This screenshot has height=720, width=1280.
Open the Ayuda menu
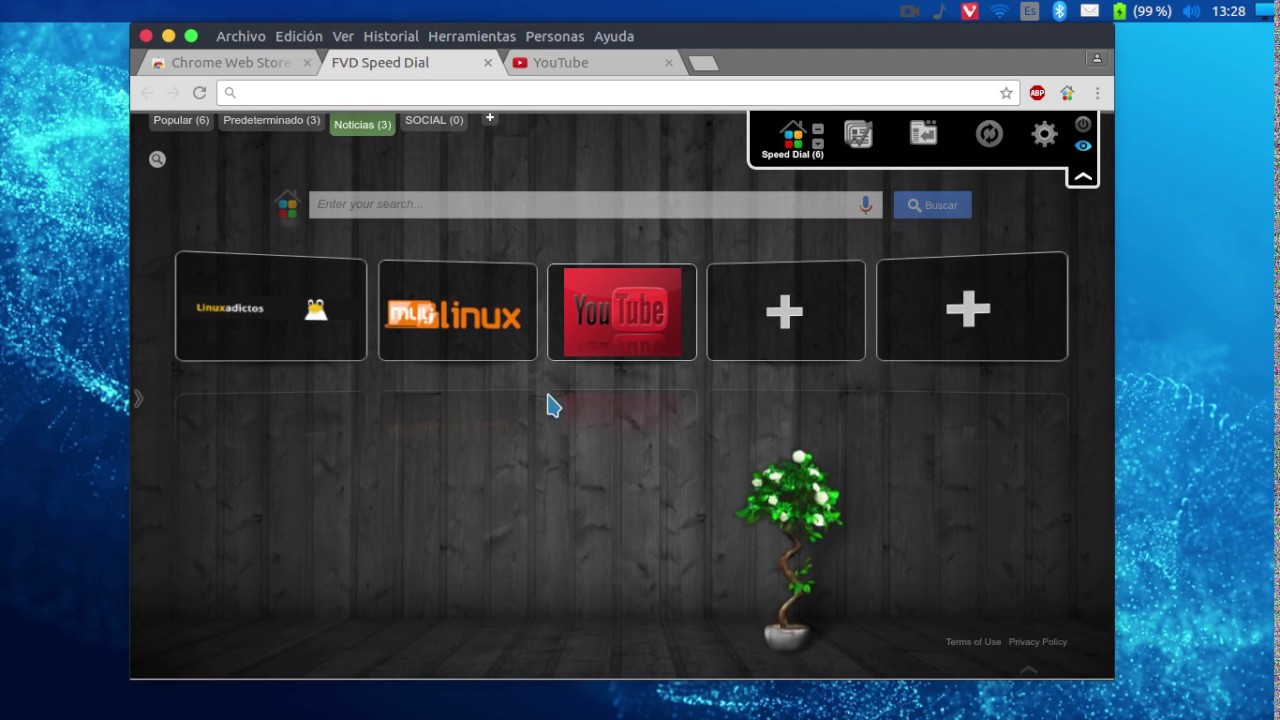(x=614, y=36)
